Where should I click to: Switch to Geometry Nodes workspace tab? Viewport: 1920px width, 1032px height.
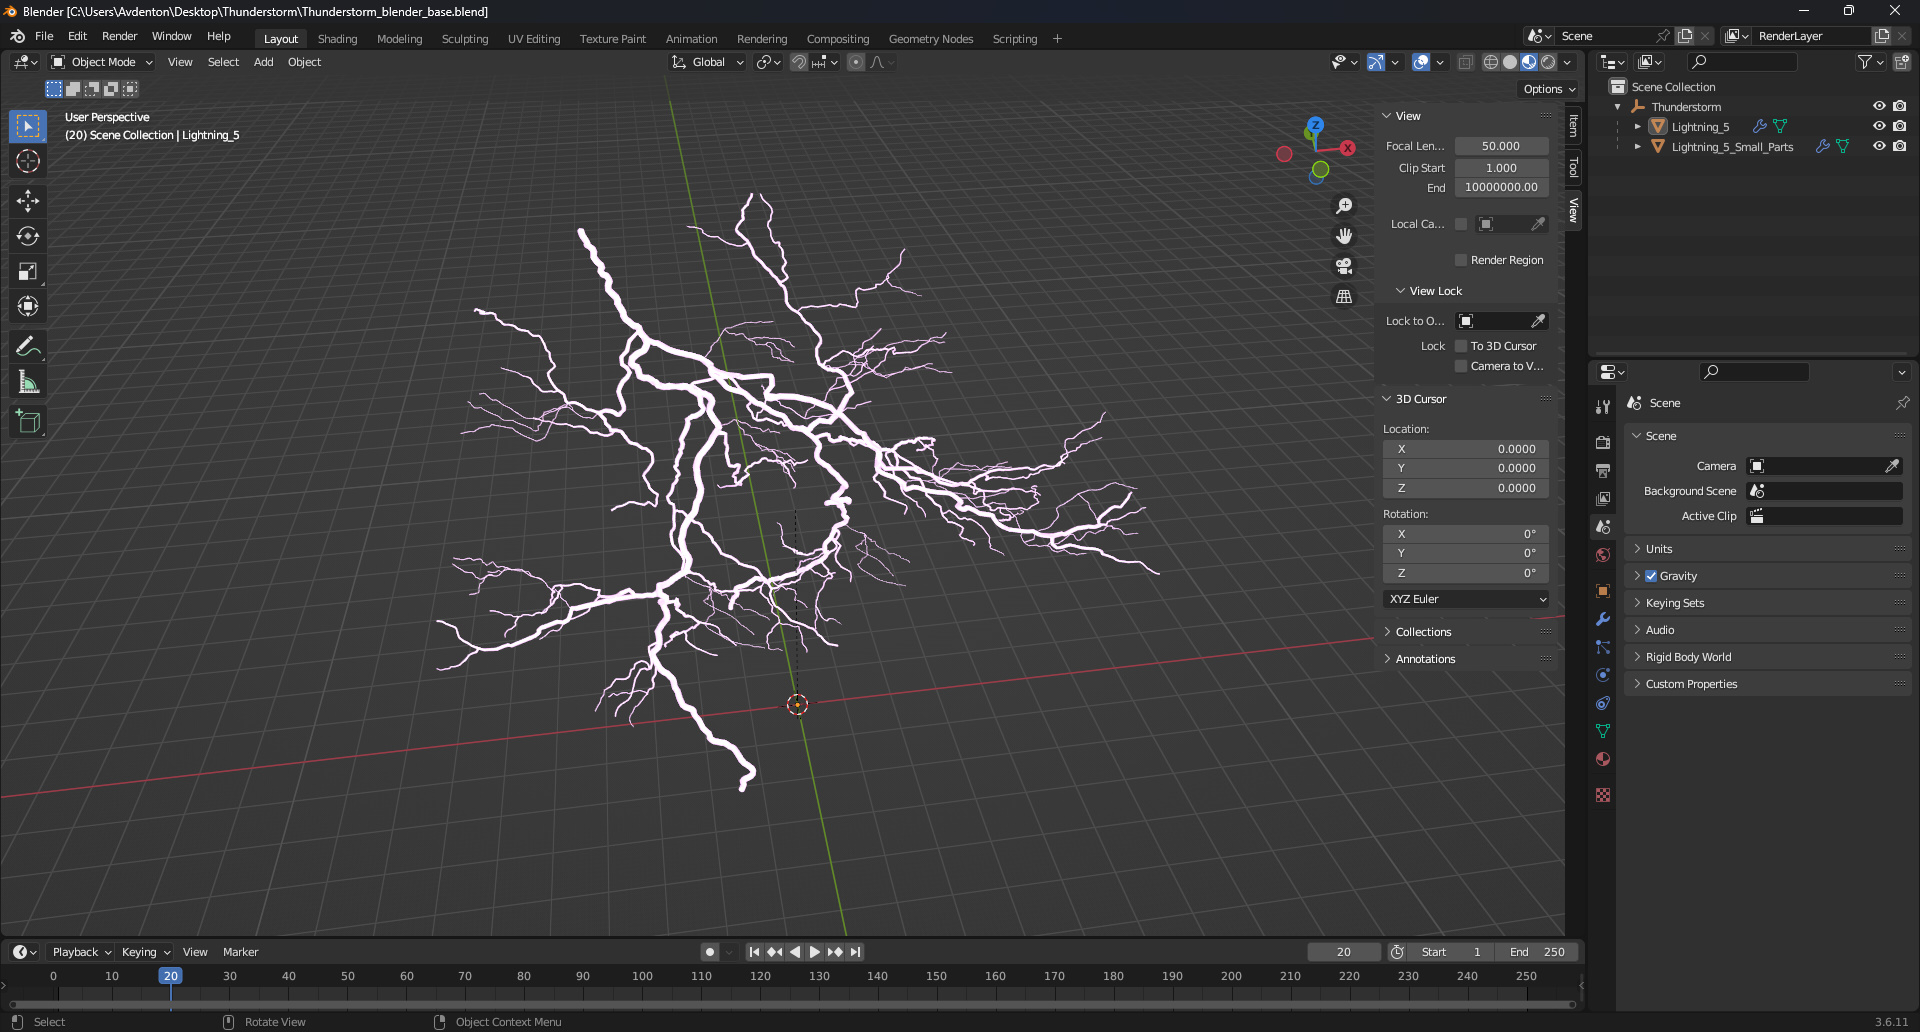click(930, 39)
